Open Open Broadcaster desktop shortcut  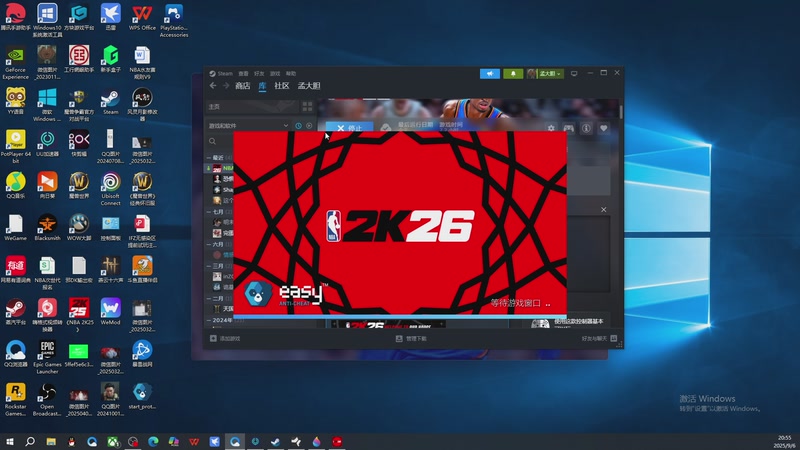coord(47,400)
